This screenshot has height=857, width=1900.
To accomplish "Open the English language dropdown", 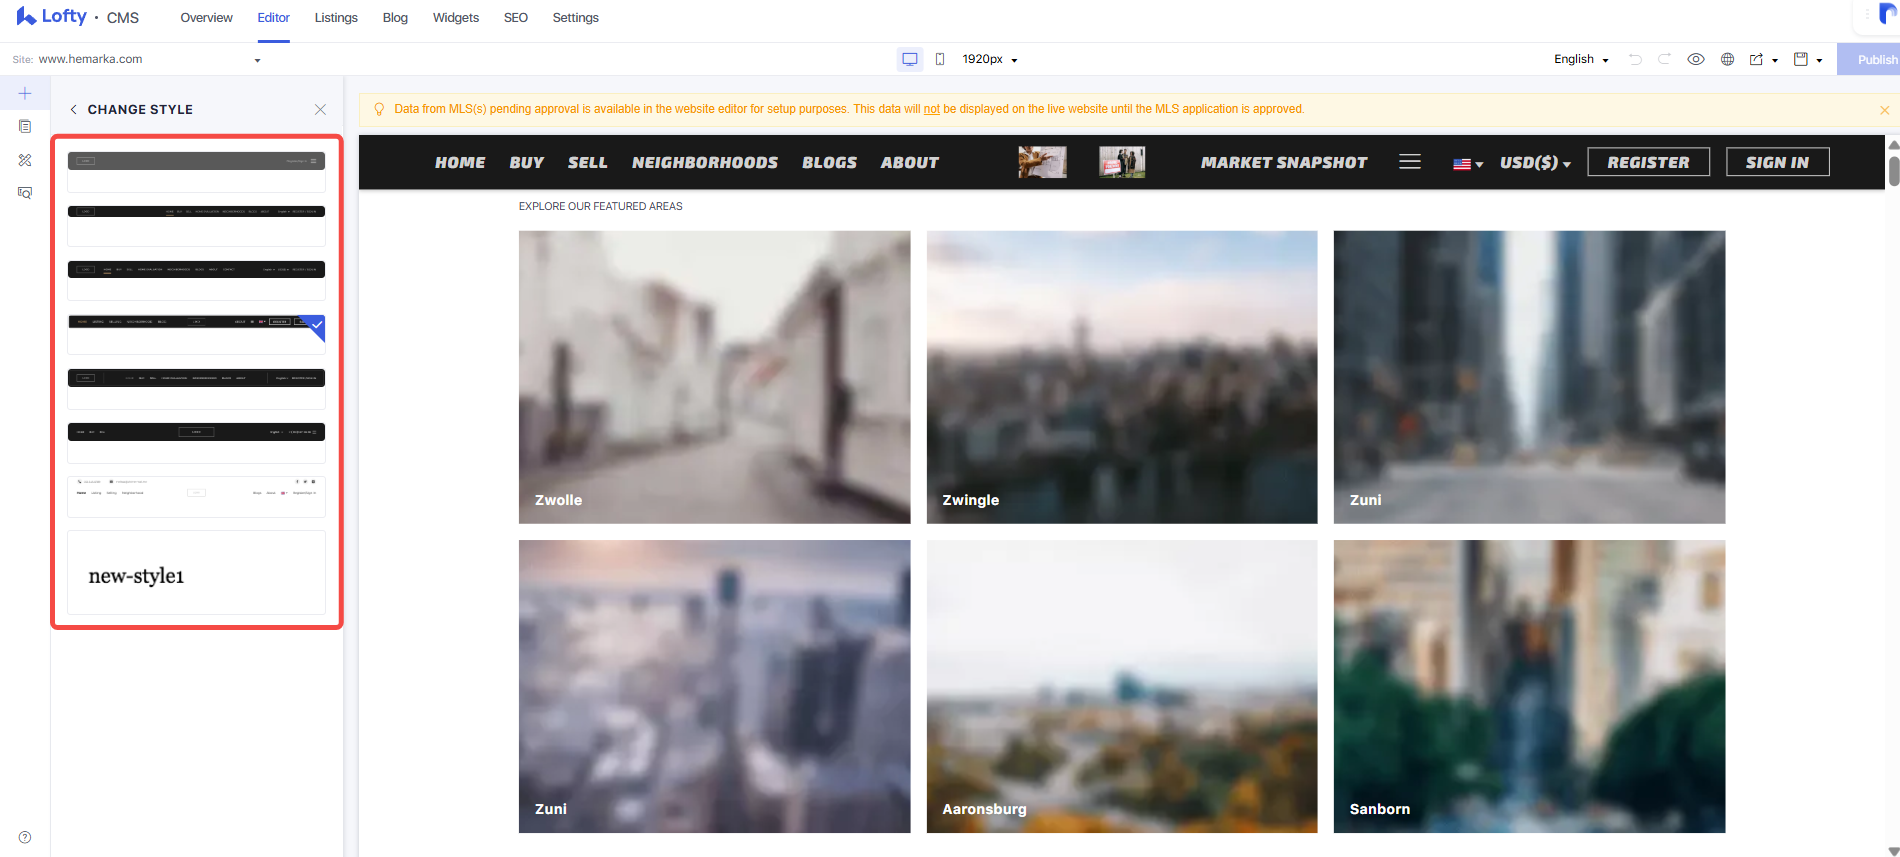I will [1581, 59].
